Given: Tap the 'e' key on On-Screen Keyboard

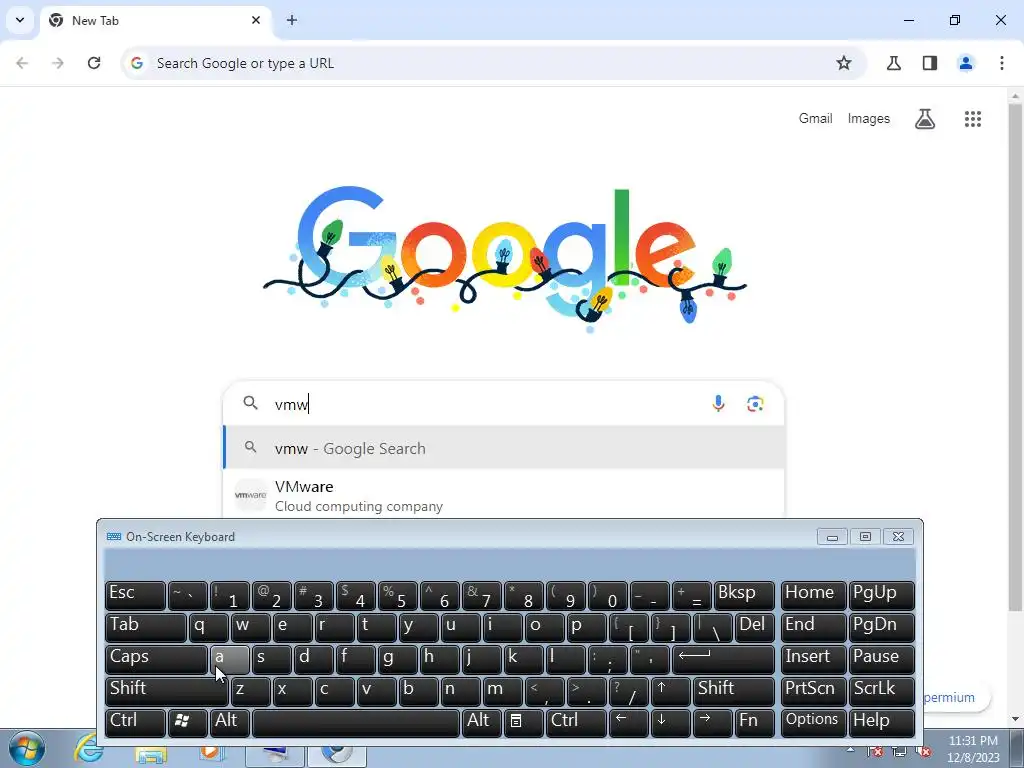Looking at the screenshot, I should pos(293,628).
